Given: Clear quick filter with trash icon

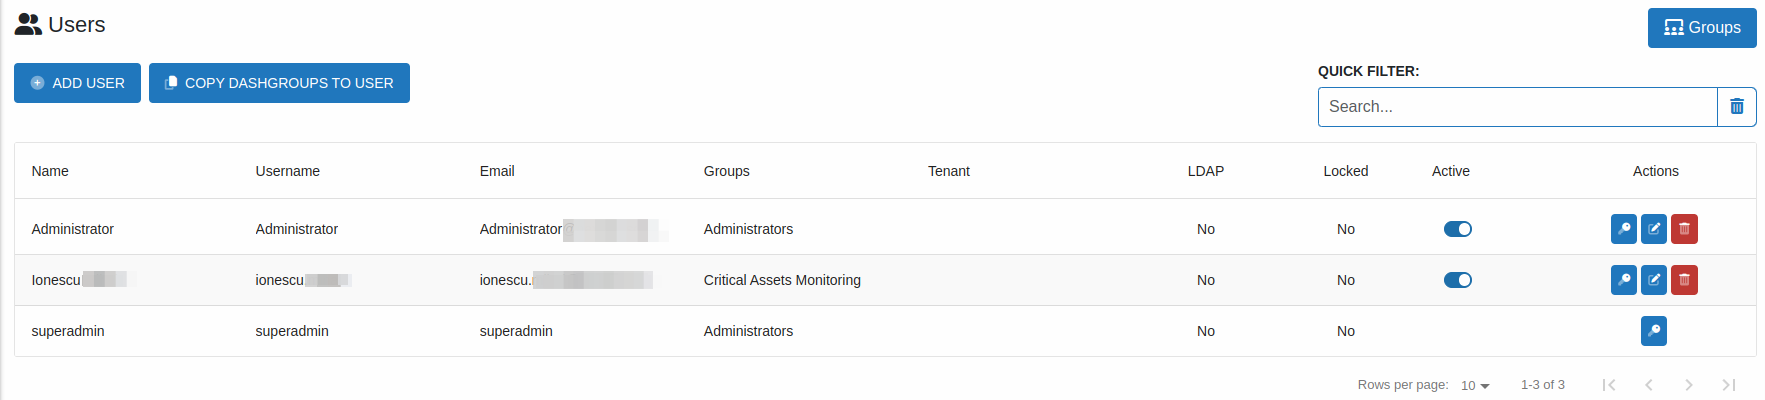Looking at the screenshot, I should coord(1737,107).
